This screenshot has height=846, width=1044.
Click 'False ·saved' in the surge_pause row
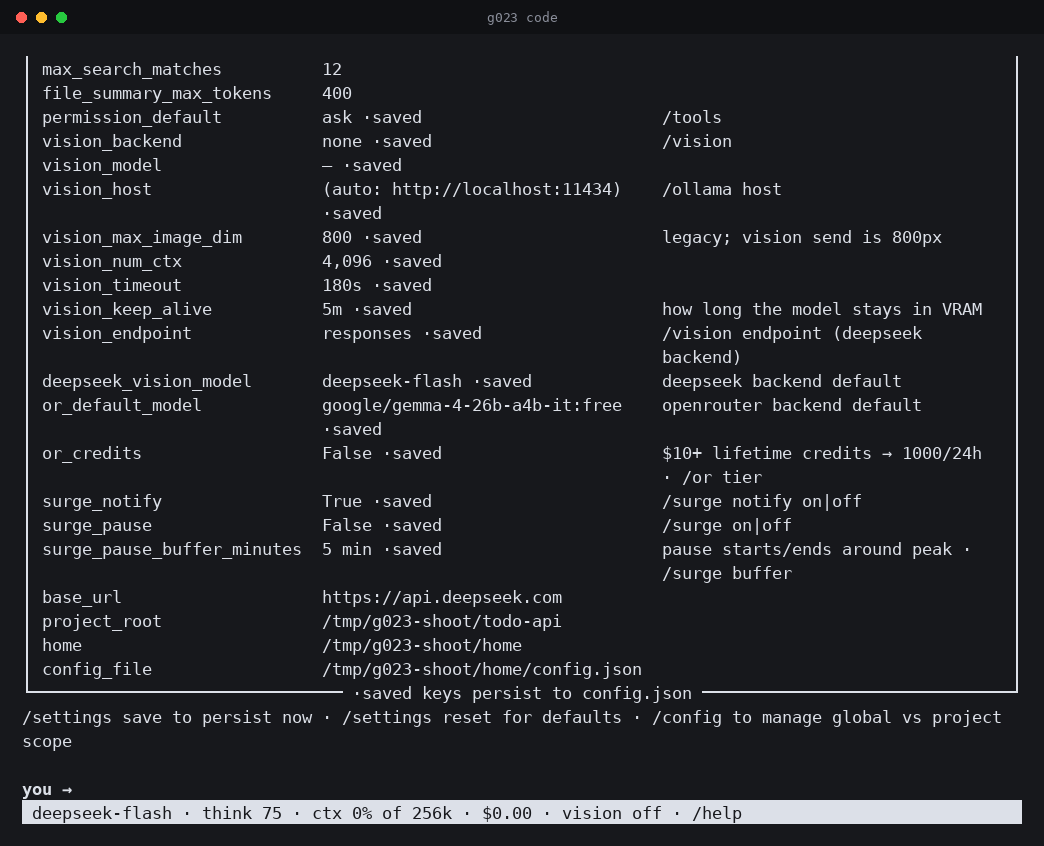click(x=382, y=525)
